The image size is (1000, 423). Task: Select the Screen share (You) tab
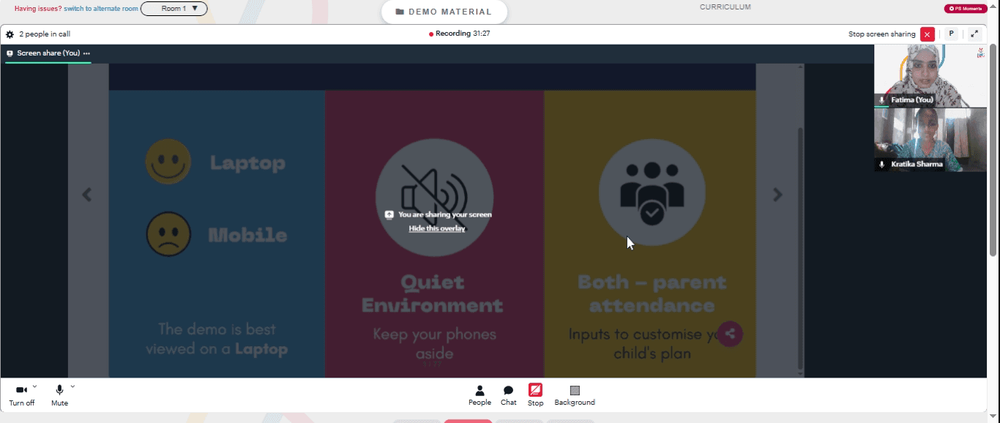pyautogui.click(x=48, y=54)
